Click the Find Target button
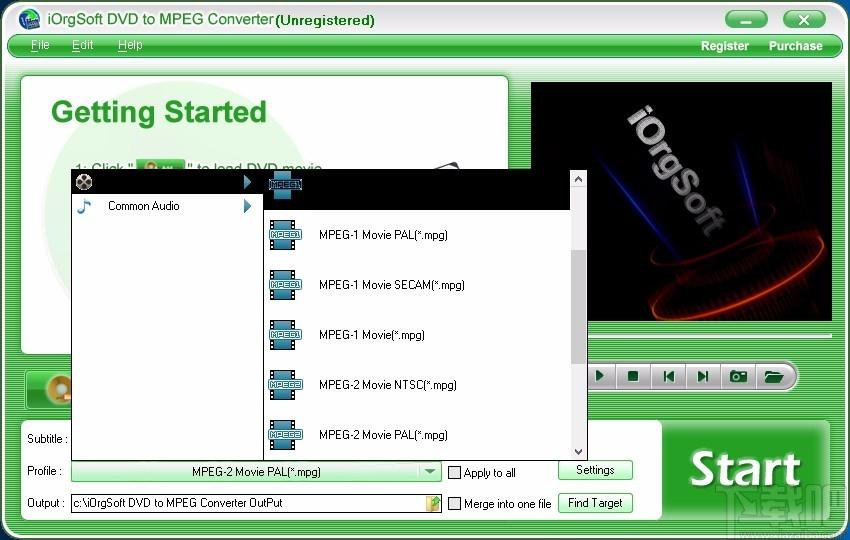This screenshot has height=540, width=850. (595, 503)
